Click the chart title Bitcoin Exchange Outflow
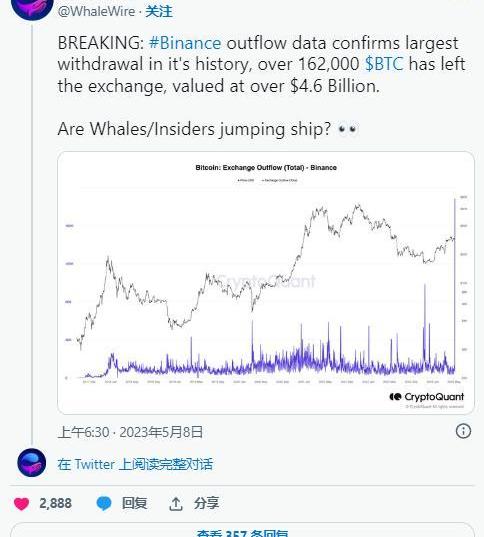 pos(266,167)
